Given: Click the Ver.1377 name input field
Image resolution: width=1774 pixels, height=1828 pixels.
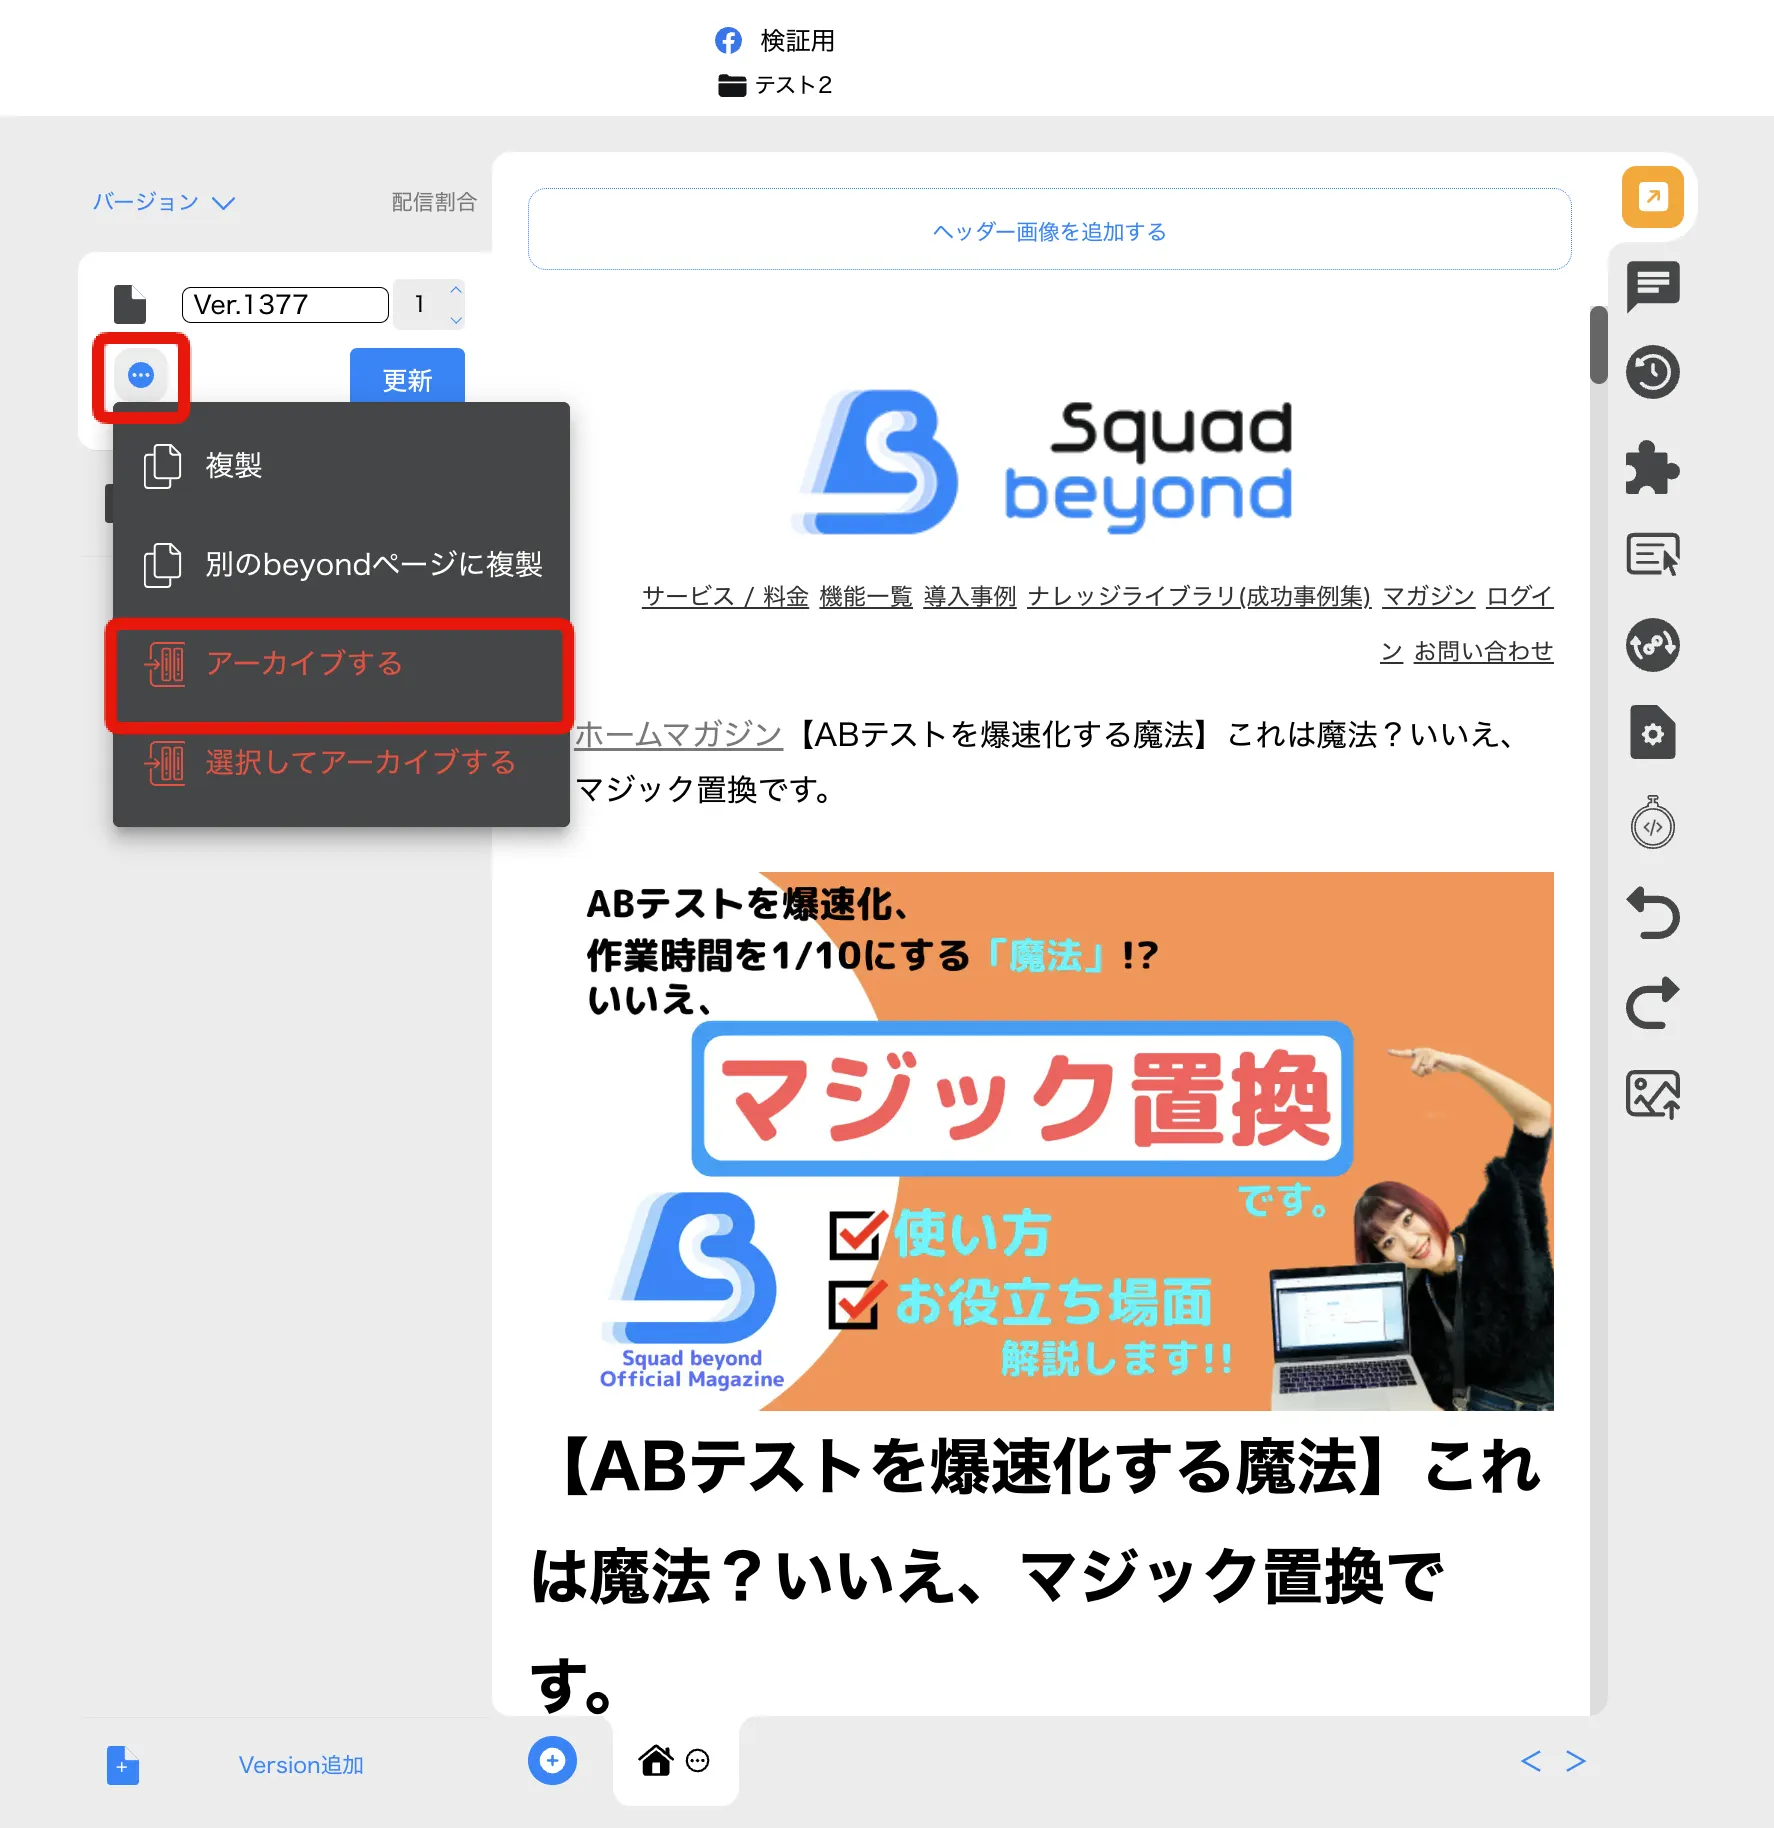Looking at the screenshot, I should (285, 305).
